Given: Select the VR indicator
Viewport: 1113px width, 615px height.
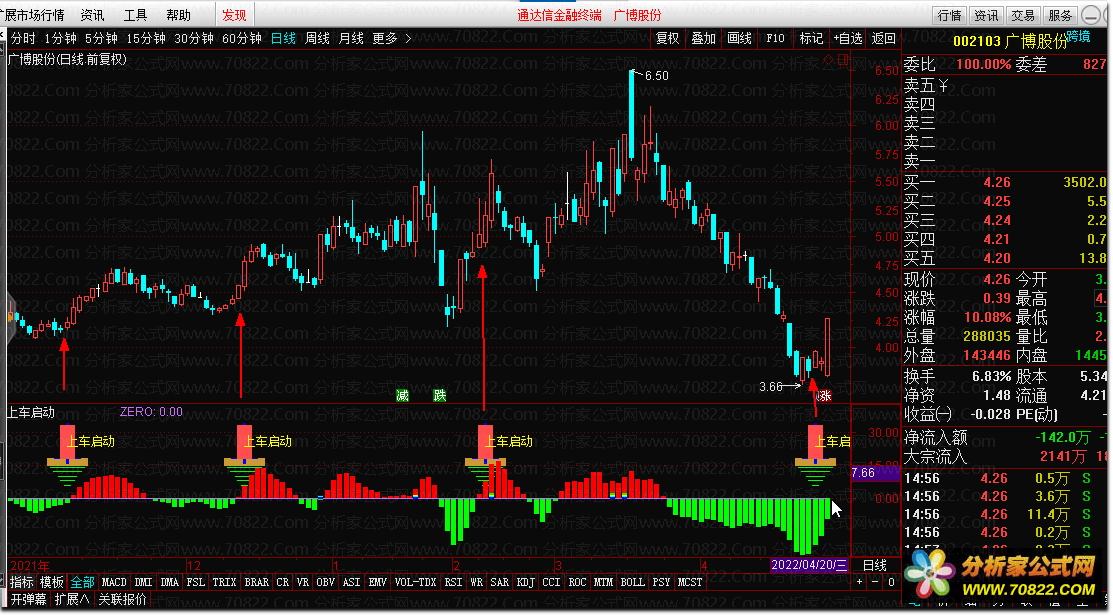Looking at the screenshot, I should point(303,582).
